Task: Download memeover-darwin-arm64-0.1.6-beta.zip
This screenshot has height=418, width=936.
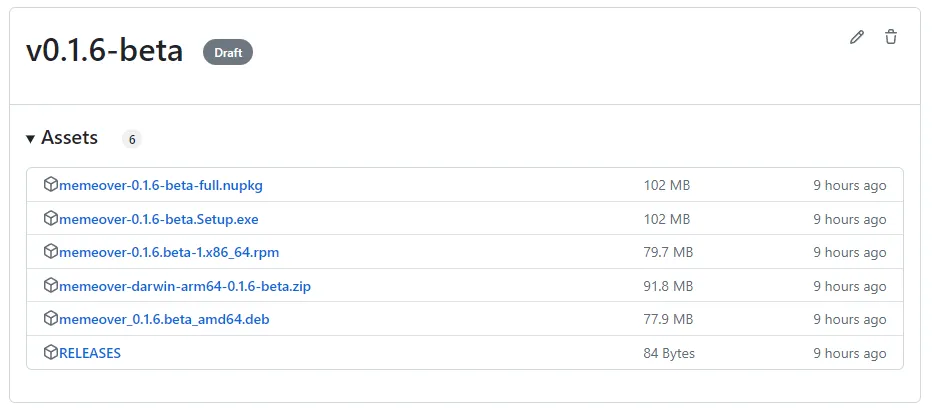Action: click(x=185, y=286)
